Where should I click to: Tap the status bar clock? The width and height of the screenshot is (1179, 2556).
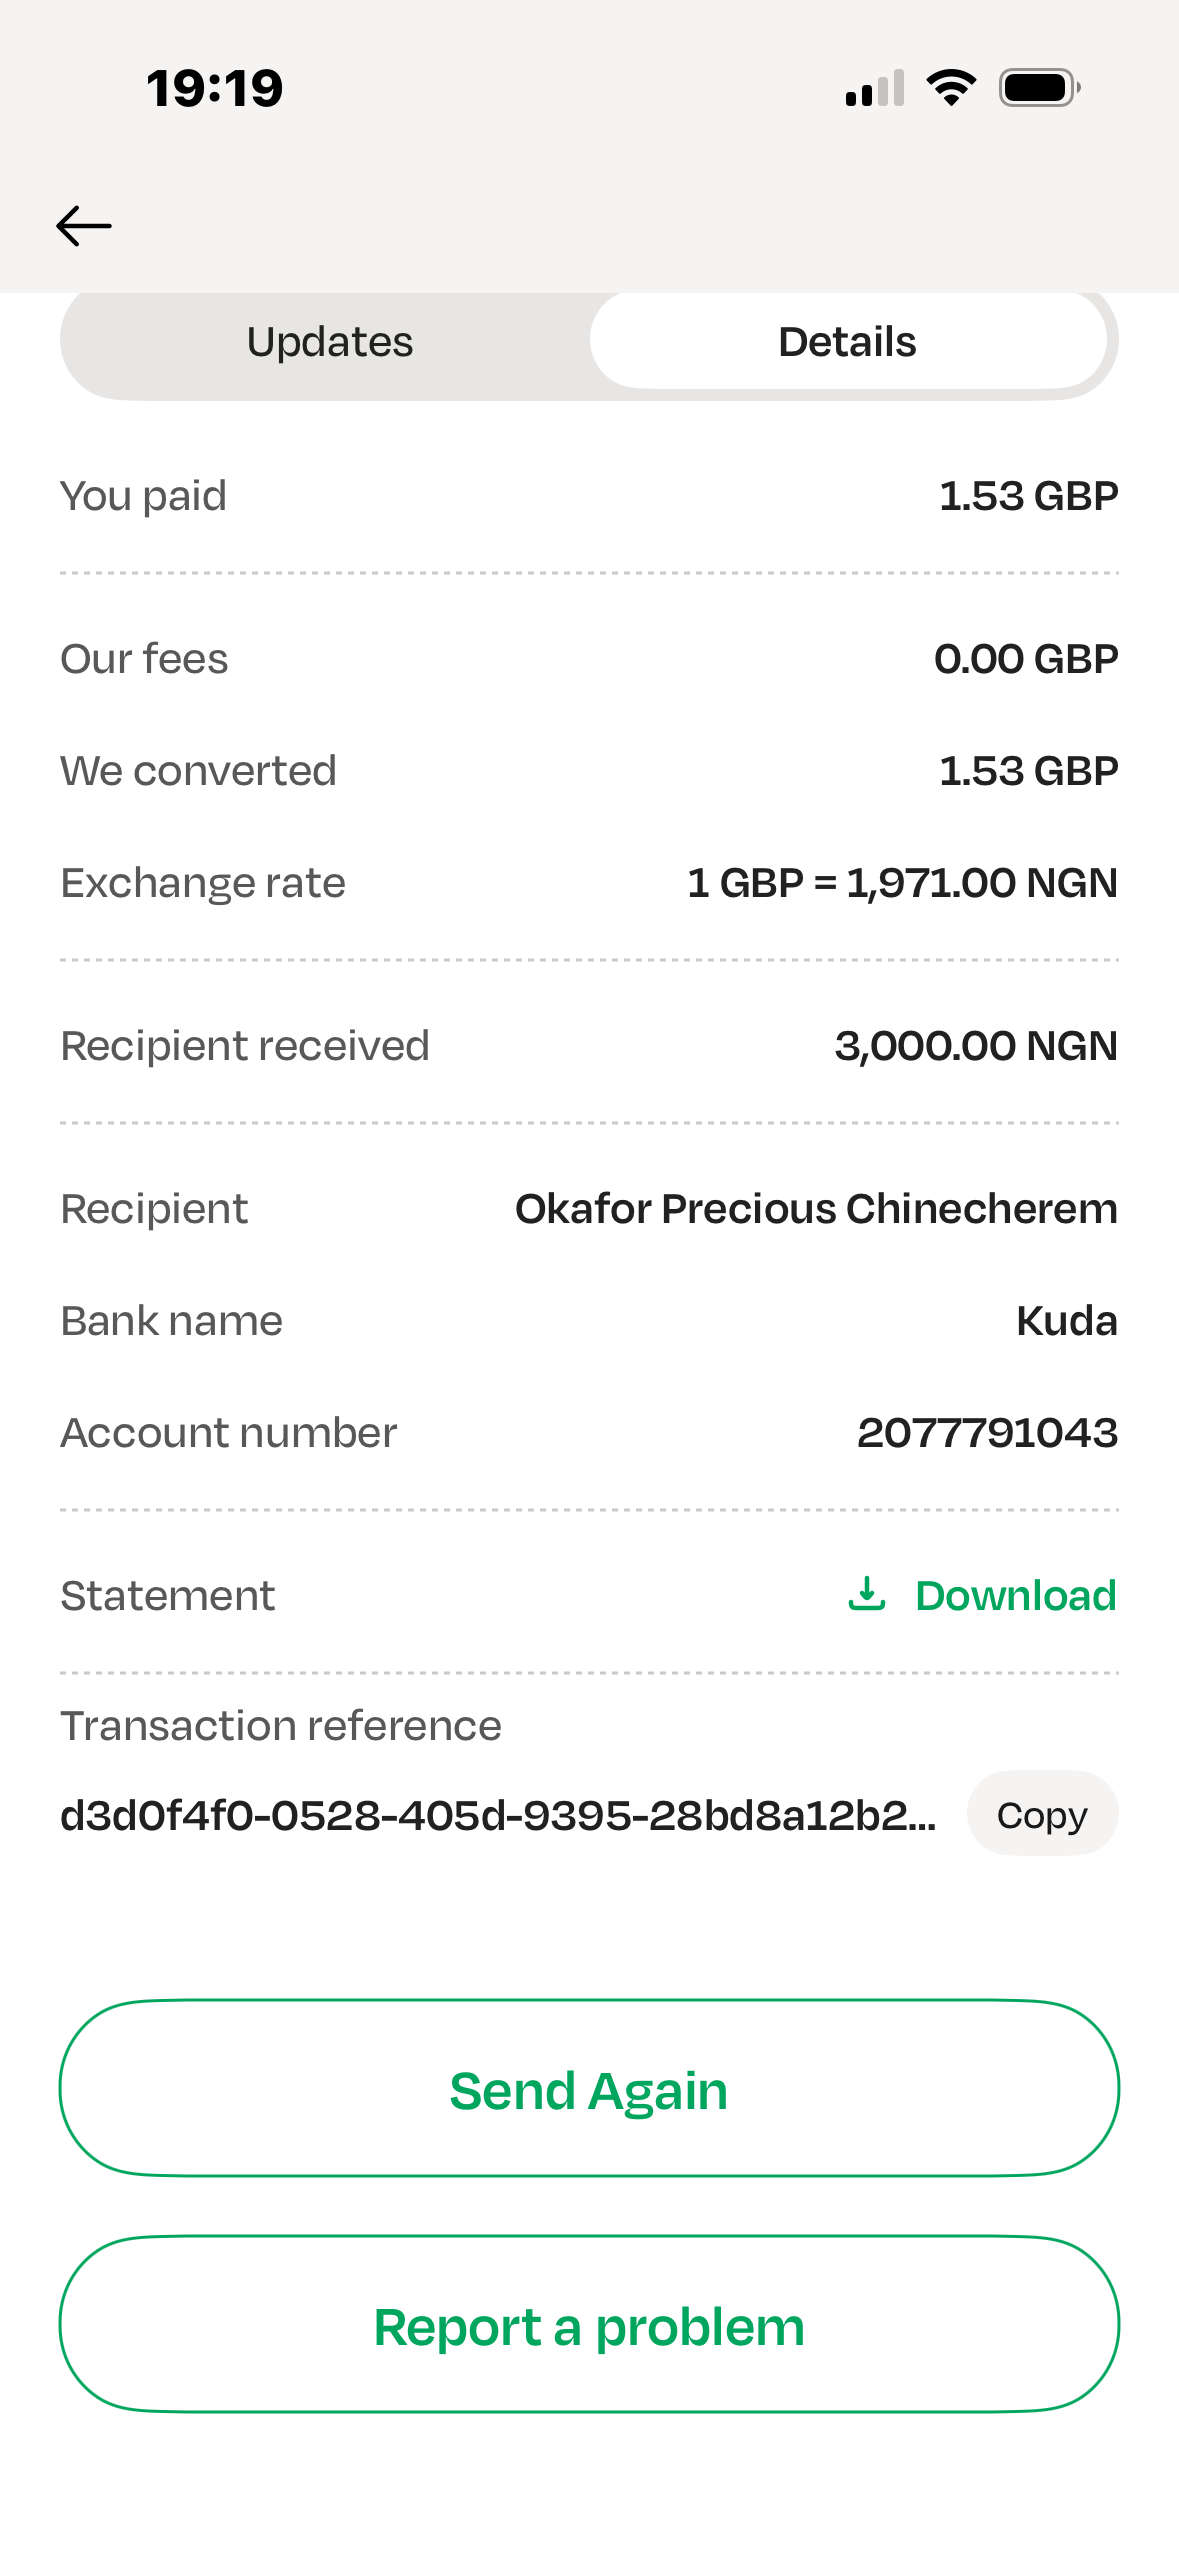pyautogui.click(x=214, y=88)
